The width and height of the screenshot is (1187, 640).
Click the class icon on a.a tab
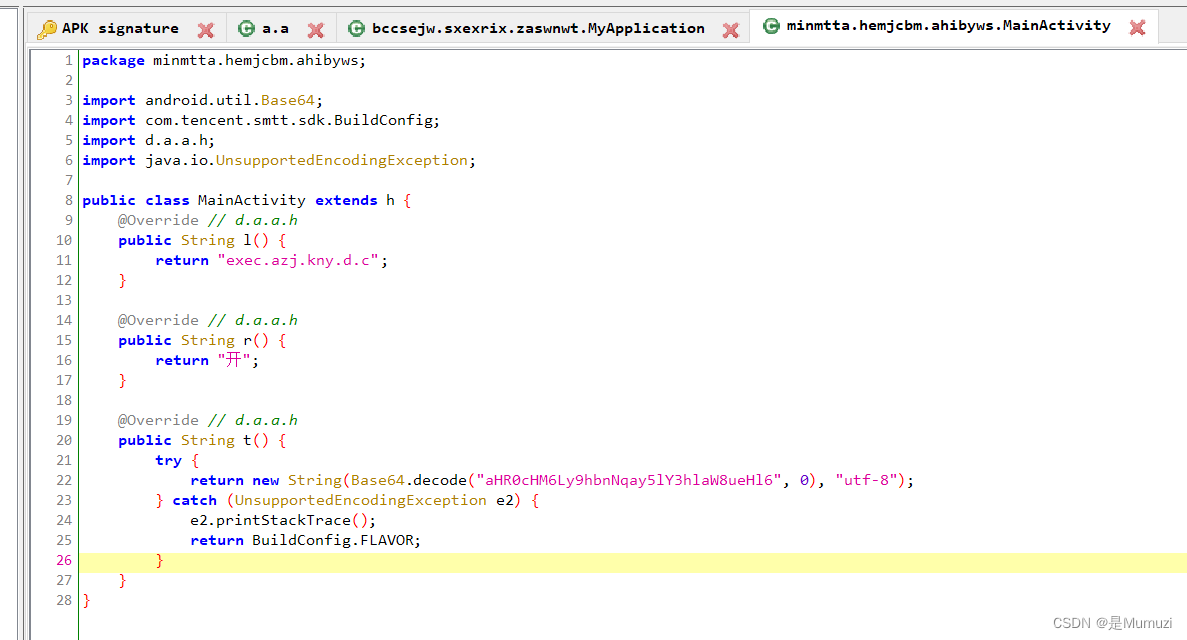246,28
